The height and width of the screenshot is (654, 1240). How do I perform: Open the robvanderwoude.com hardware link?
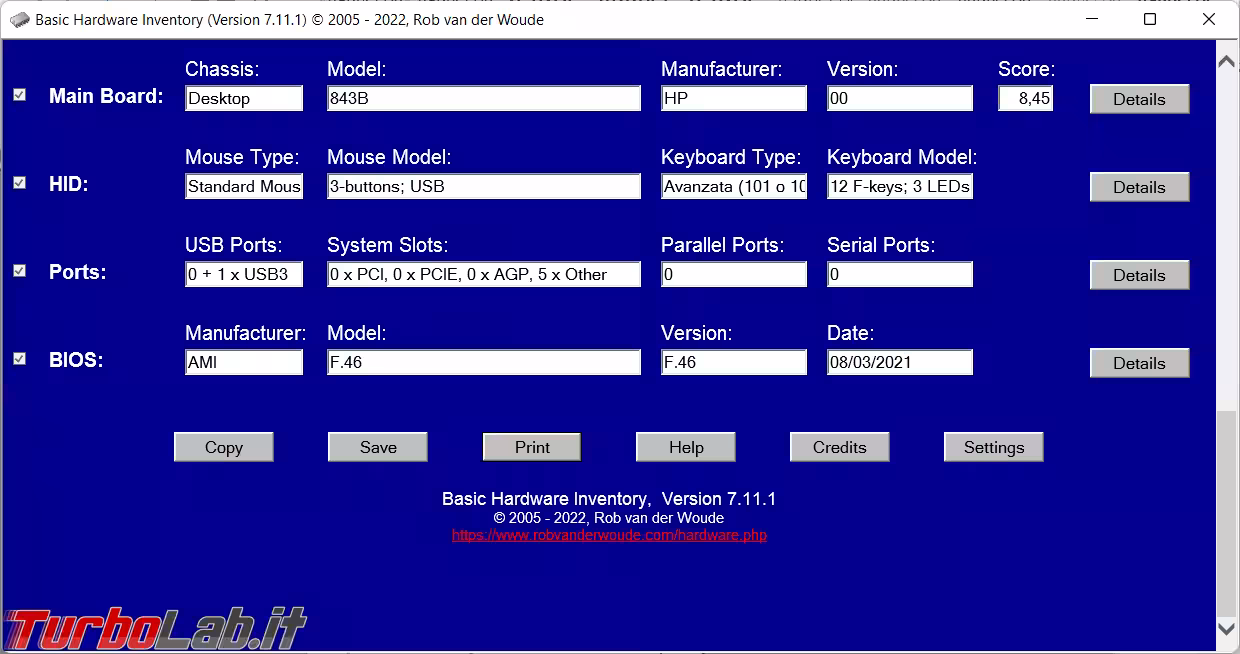tap(609, 535)
